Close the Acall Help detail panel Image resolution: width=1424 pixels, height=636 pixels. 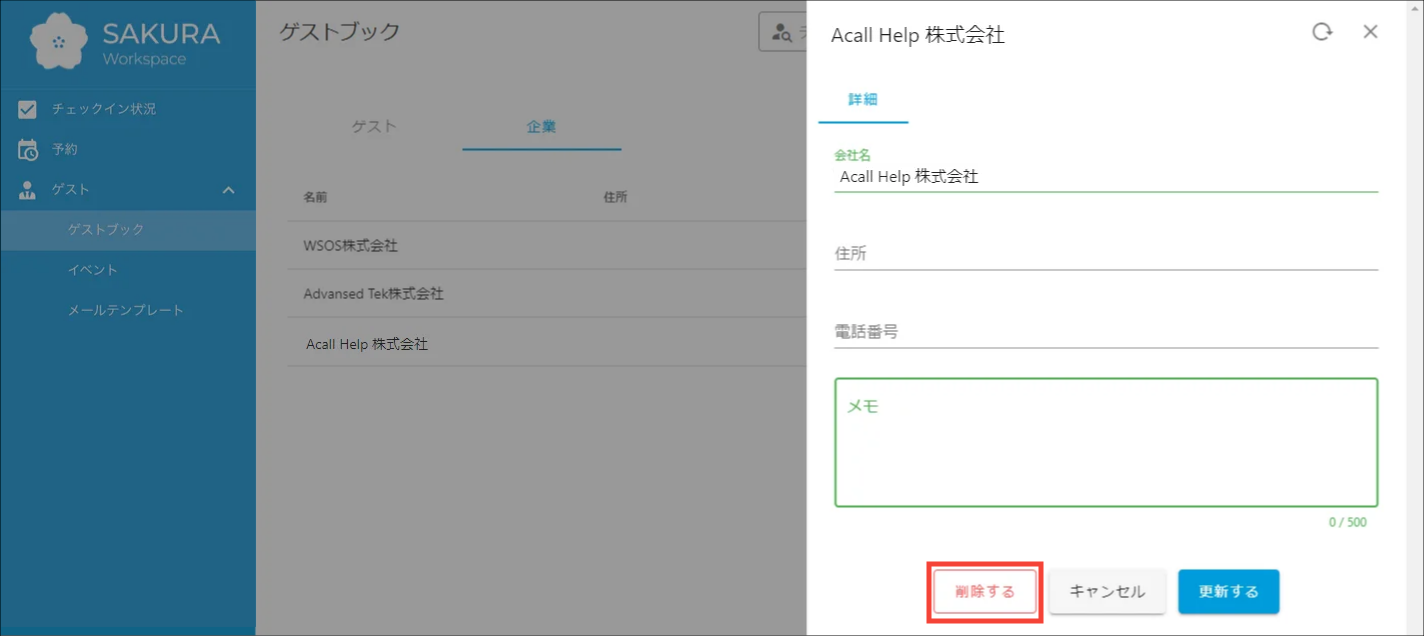click(x=1371, y=32)
